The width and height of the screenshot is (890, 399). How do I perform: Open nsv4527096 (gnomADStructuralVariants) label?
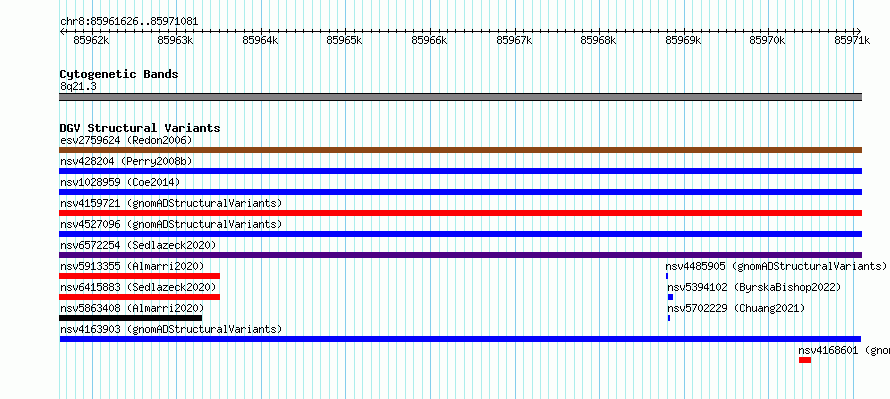(x=171, y=224)
